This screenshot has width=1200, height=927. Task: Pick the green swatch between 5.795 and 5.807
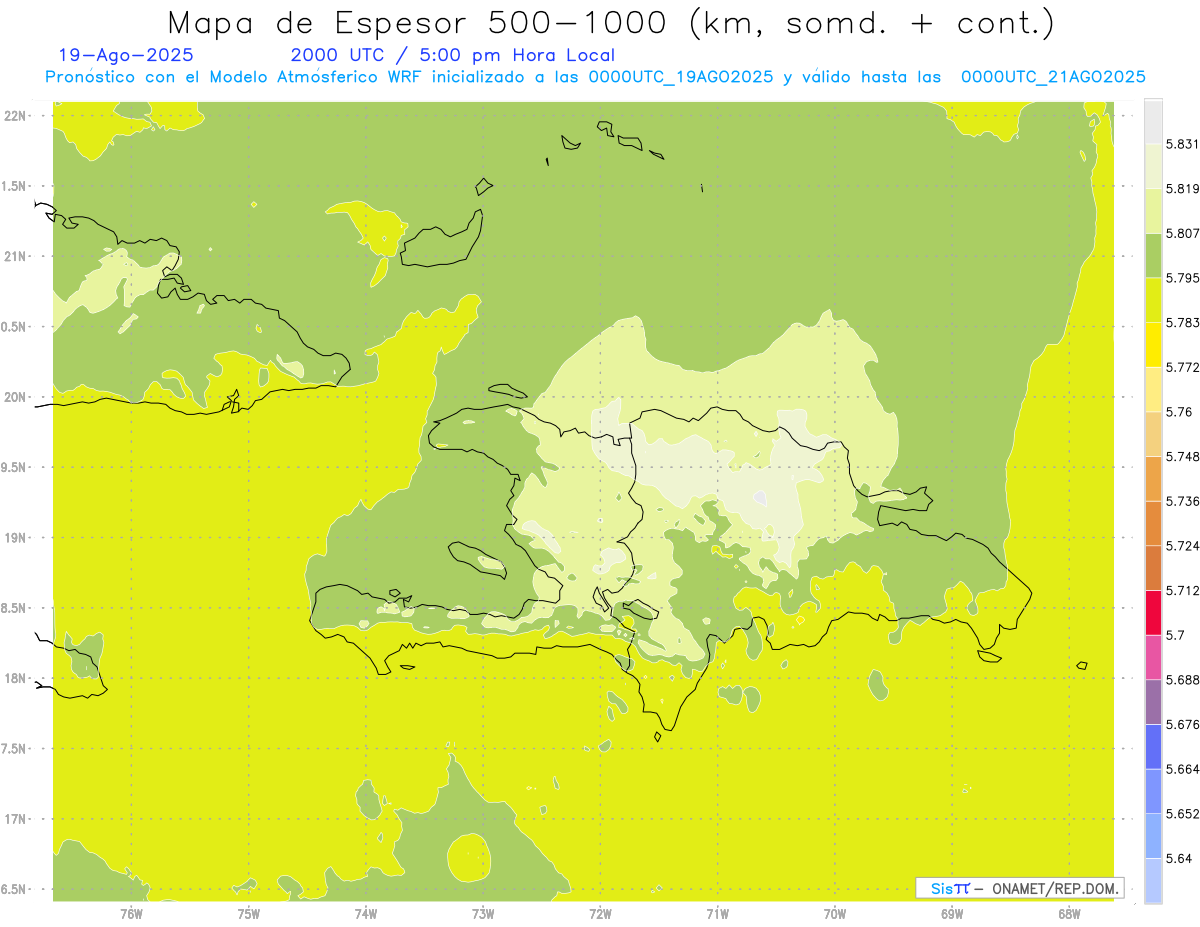[x=1153, y=256]
